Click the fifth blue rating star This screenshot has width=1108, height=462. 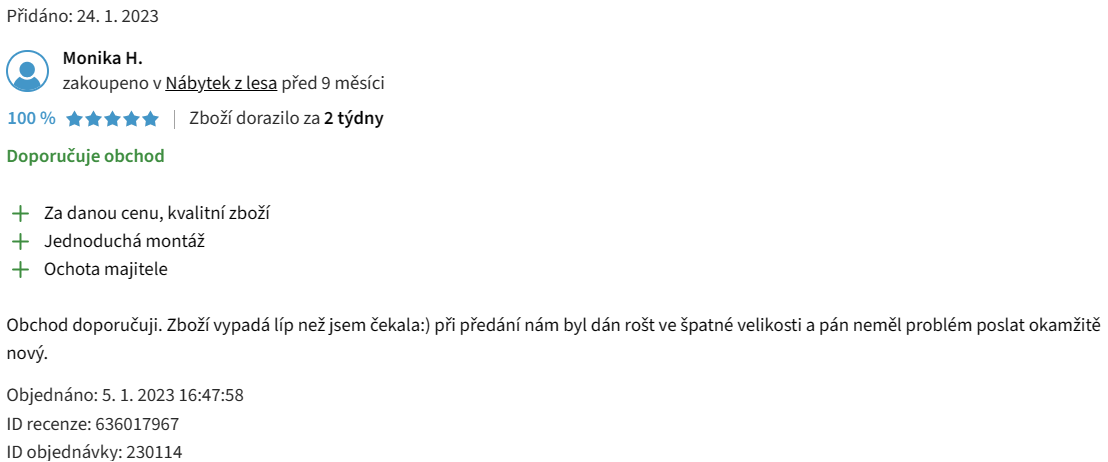[x=151, y=119]
